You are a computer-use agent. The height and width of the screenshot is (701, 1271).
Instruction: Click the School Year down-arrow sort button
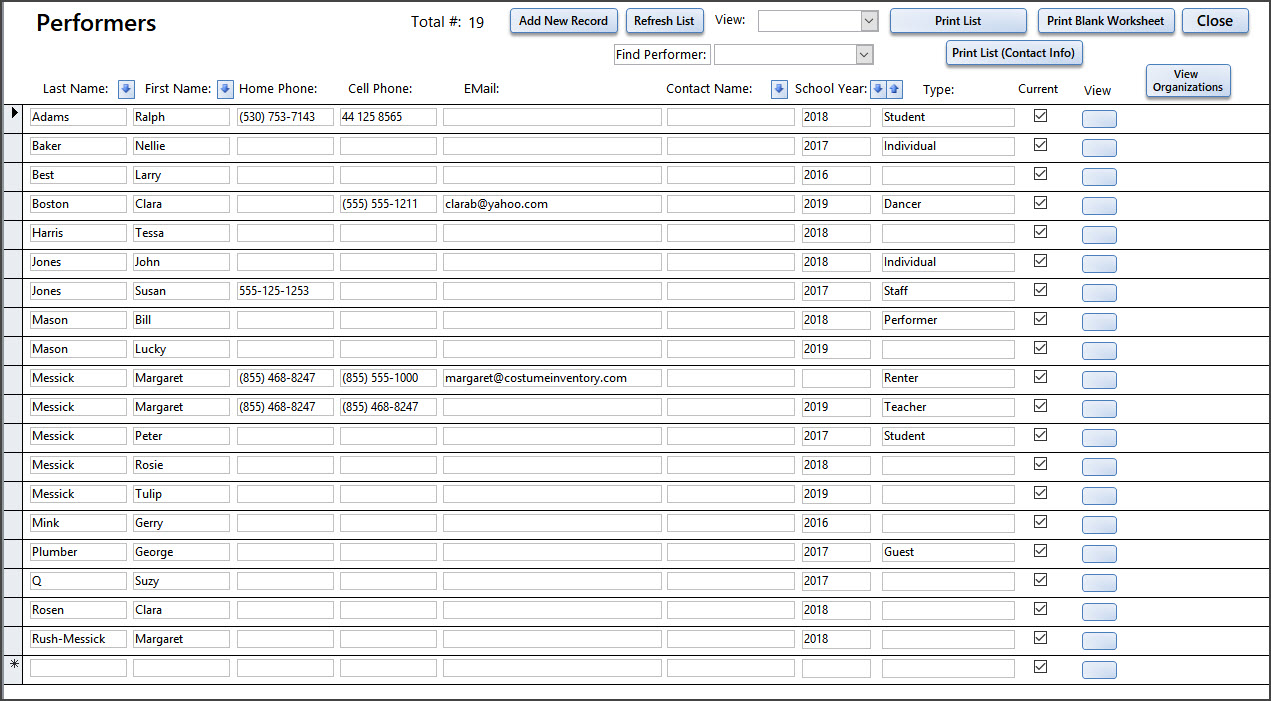point(878,89)
